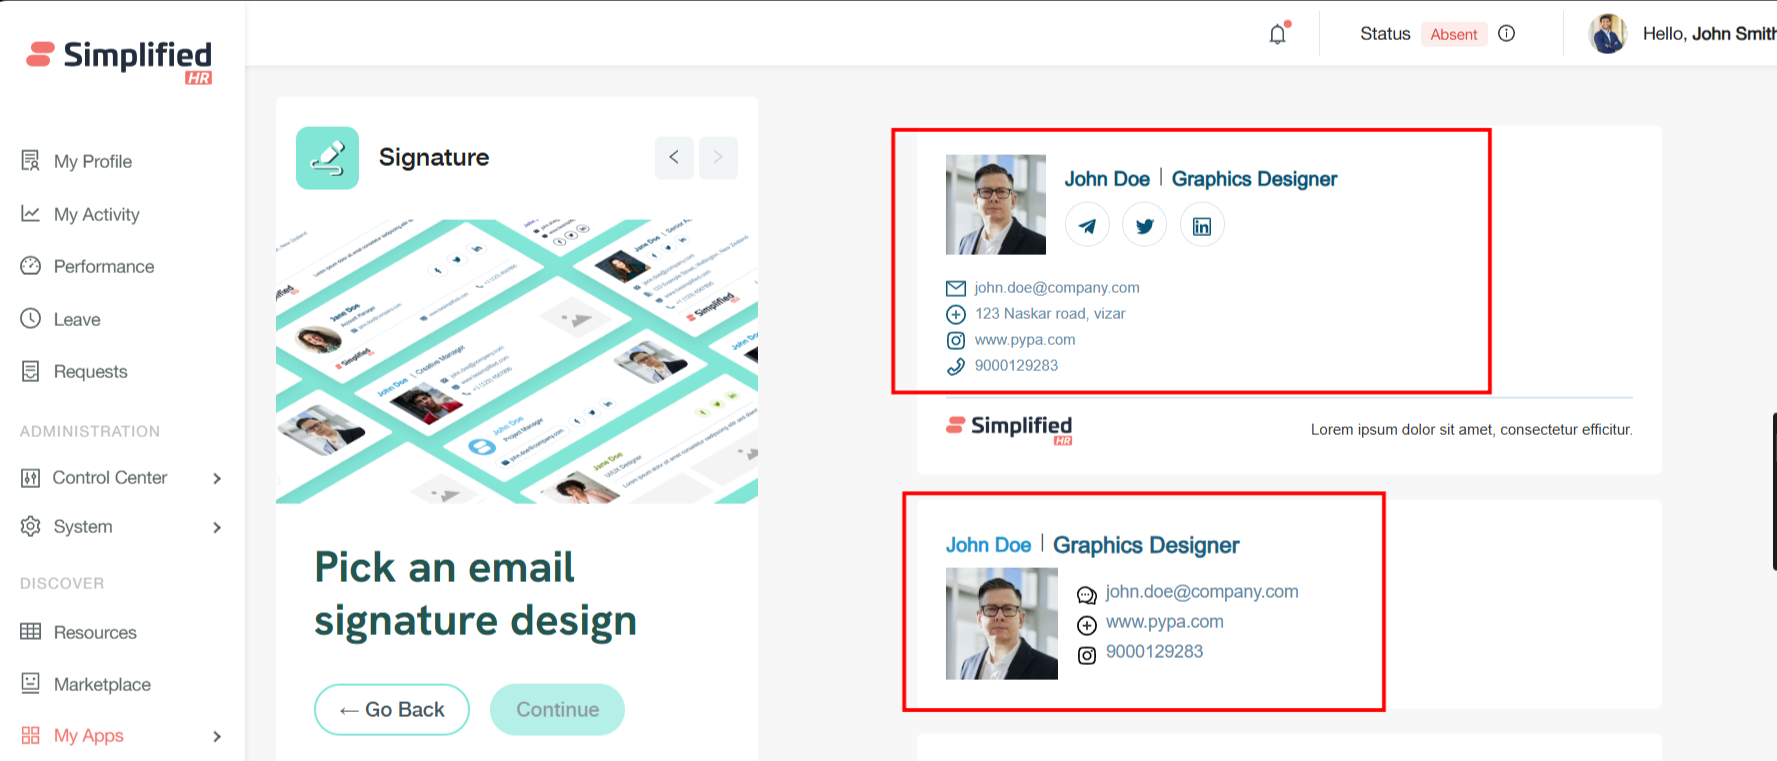Expand the System menu arrow
Screen dimensions: 1777x761
tap(217, 527)
